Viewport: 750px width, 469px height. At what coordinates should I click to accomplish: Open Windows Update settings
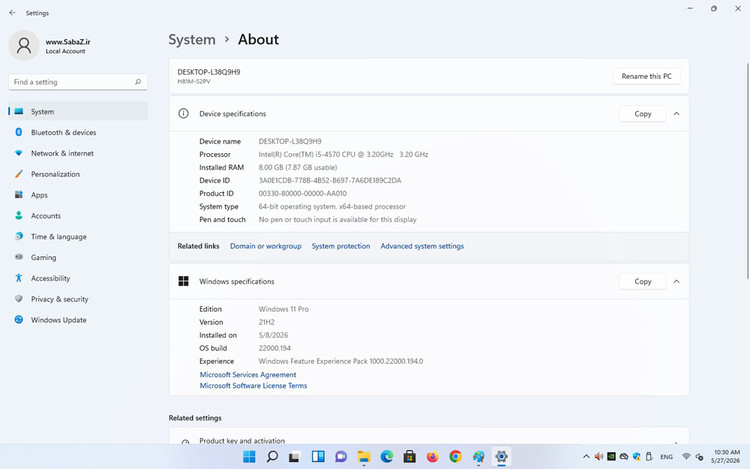point(78,320)
